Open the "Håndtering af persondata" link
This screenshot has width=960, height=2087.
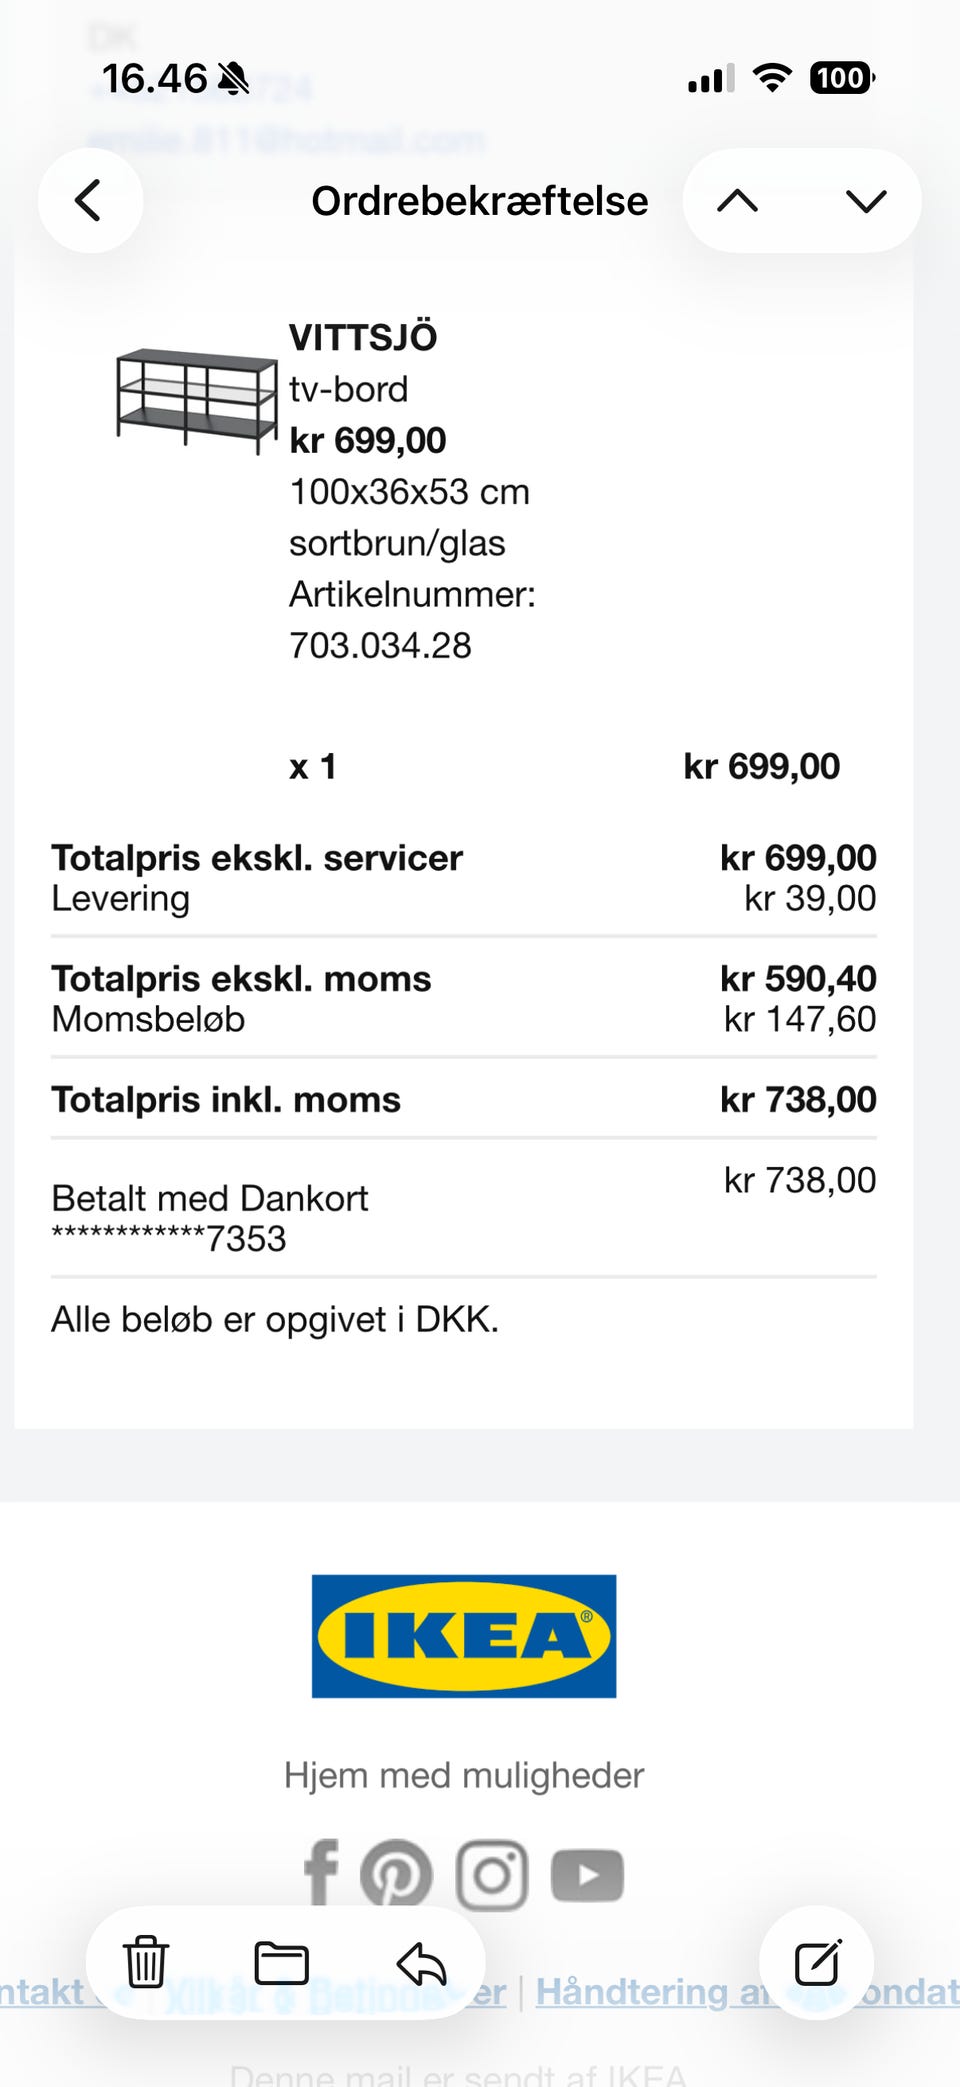tap(745, 1992)
